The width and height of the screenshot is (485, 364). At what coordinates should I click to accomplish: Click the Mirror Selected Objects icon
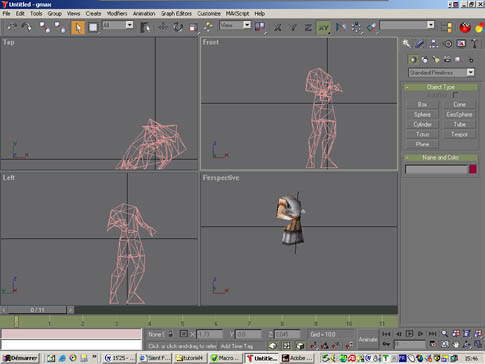click(x=341, y=27)
